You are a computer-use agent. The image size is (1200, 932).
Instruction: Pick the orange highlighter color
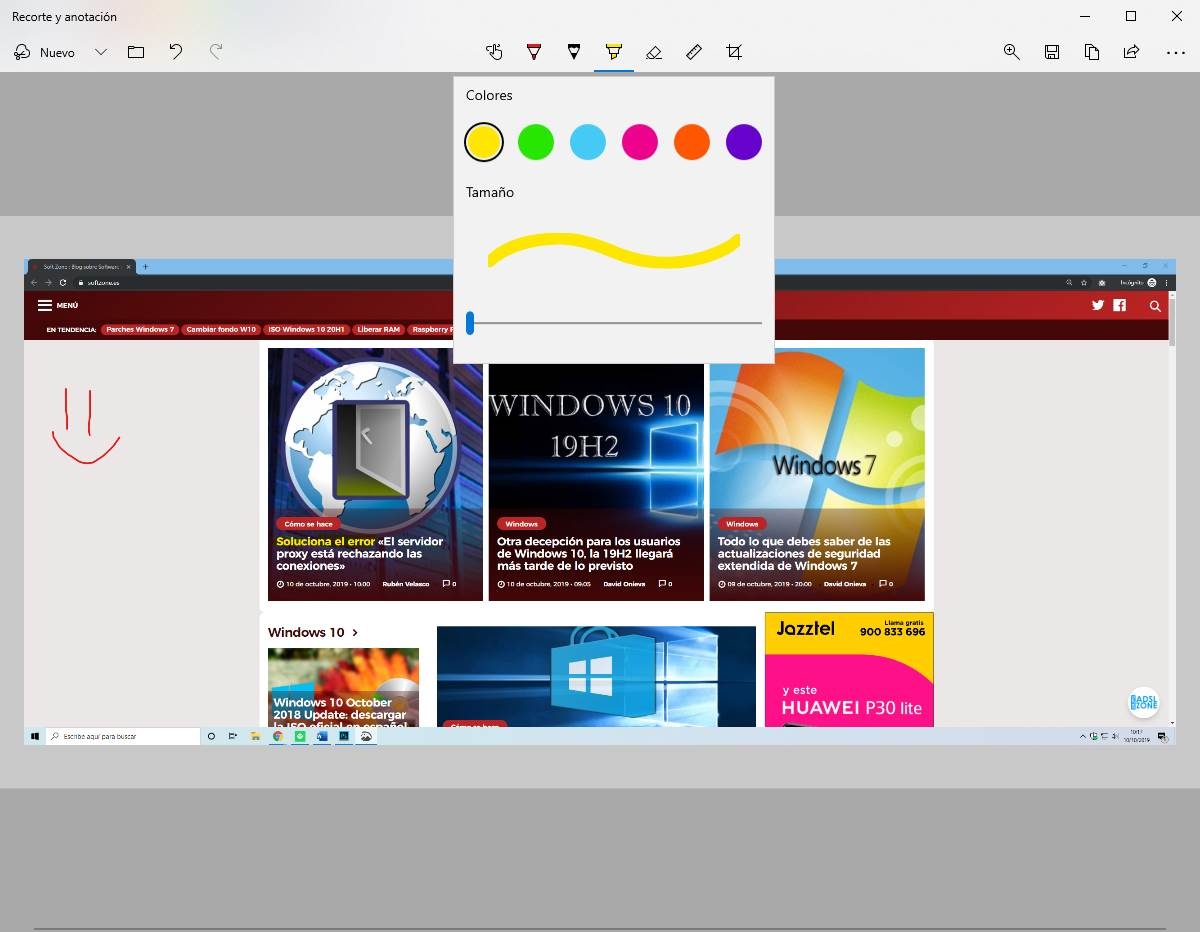pyautogui.click(x=692, y=142)
